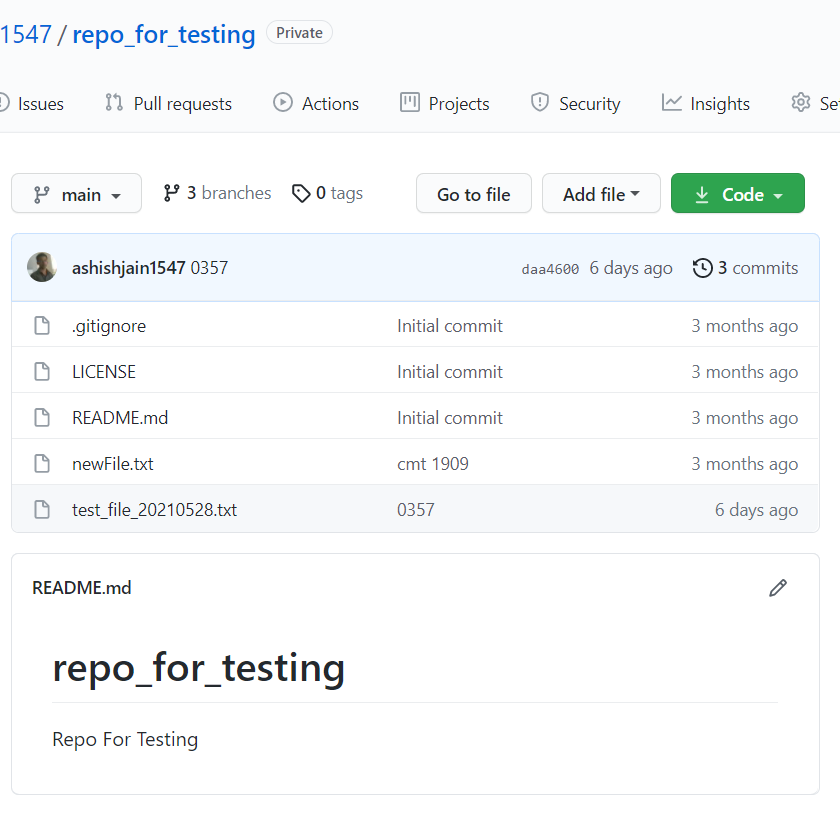Open Actions via its icon
Viewport: 840px width, 830px height.
coord(282,103)
